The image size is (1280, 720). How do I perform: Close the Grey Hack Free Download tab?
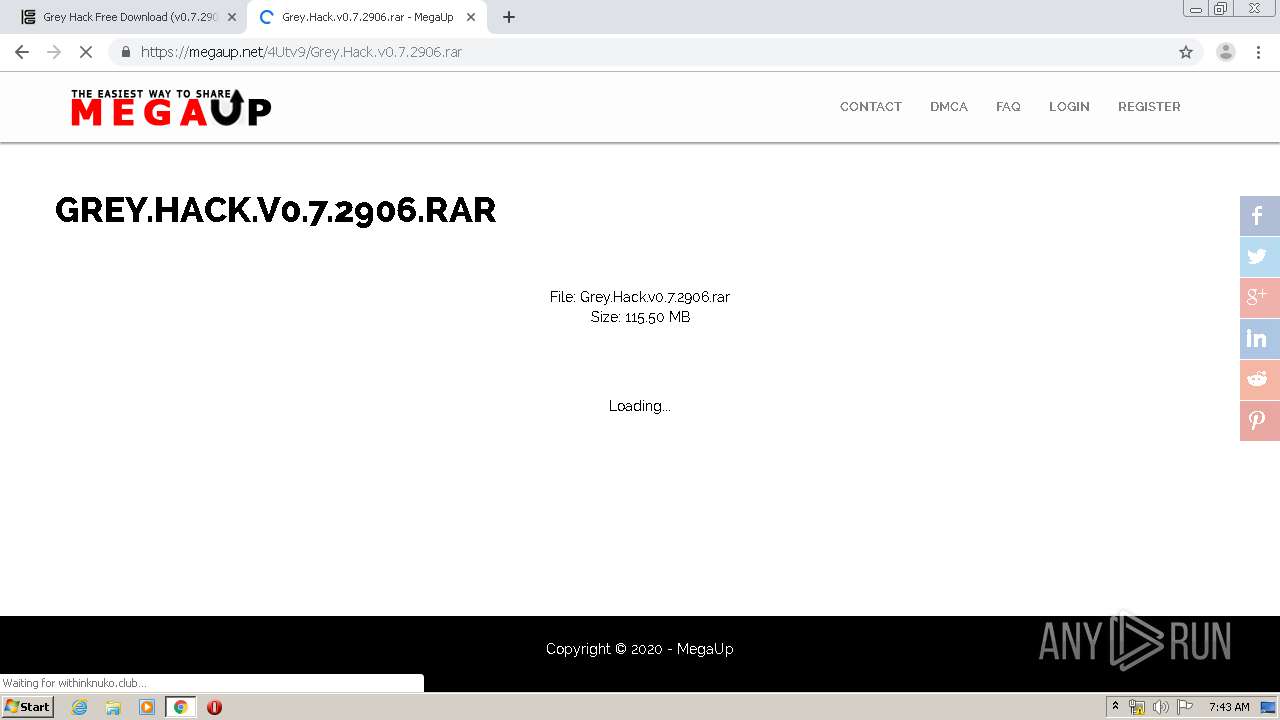(x=232, y=17)
